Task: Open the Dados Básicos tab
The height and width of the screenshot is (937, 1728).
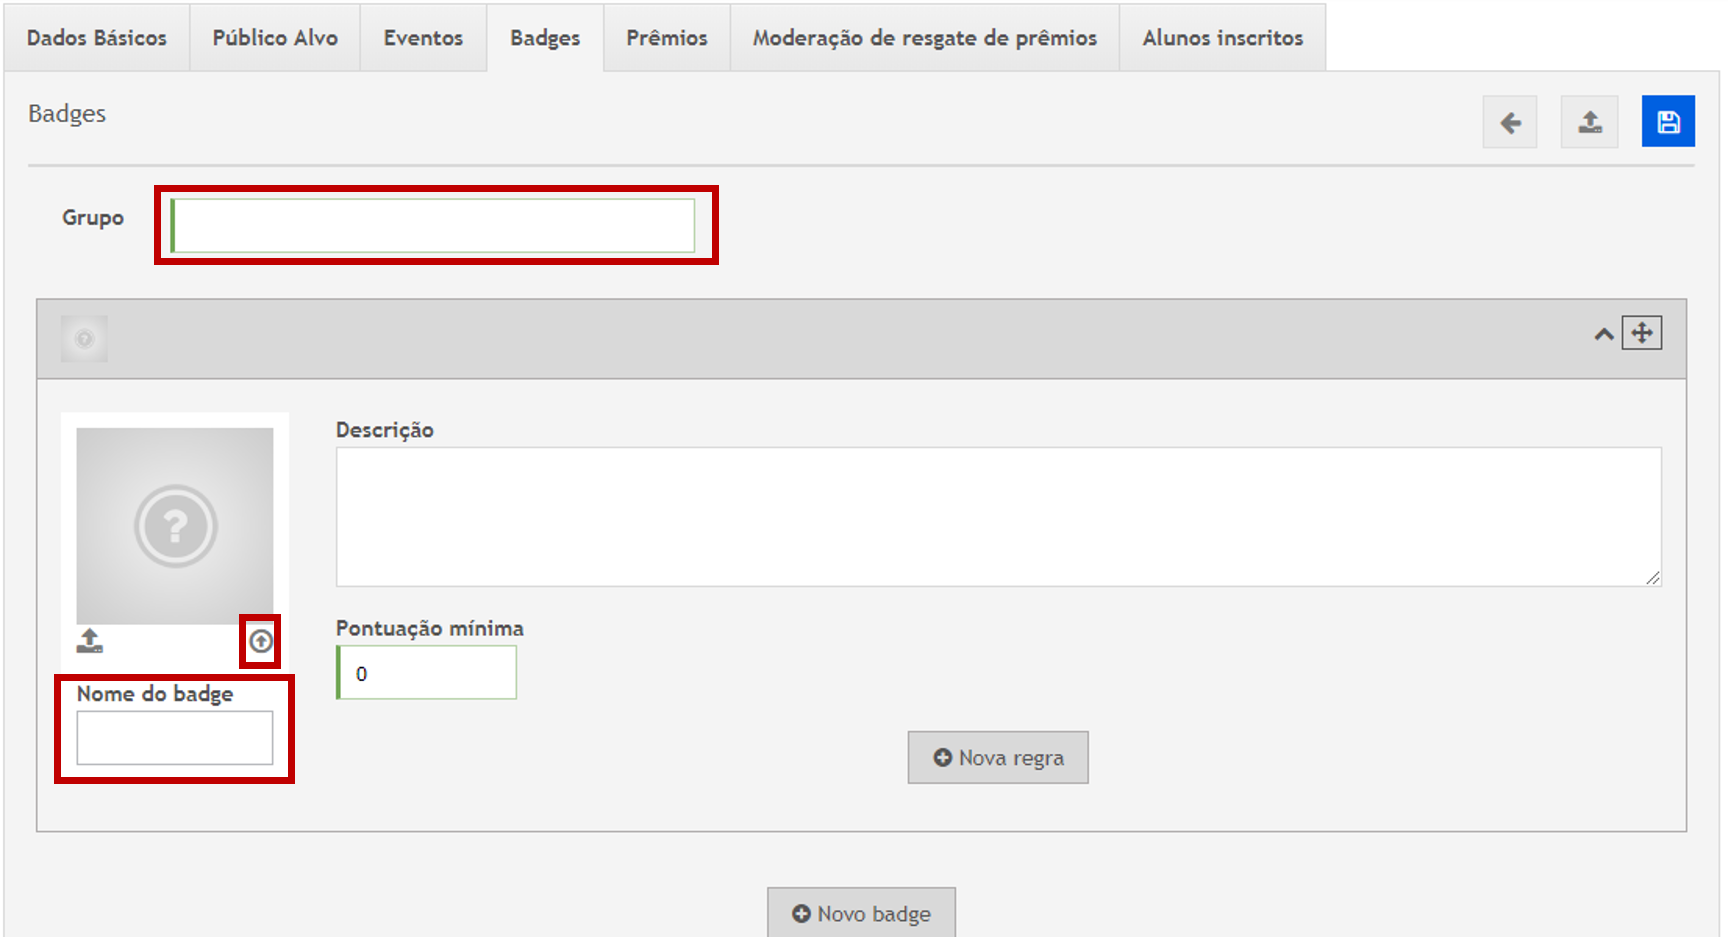Action: (97, 38)
